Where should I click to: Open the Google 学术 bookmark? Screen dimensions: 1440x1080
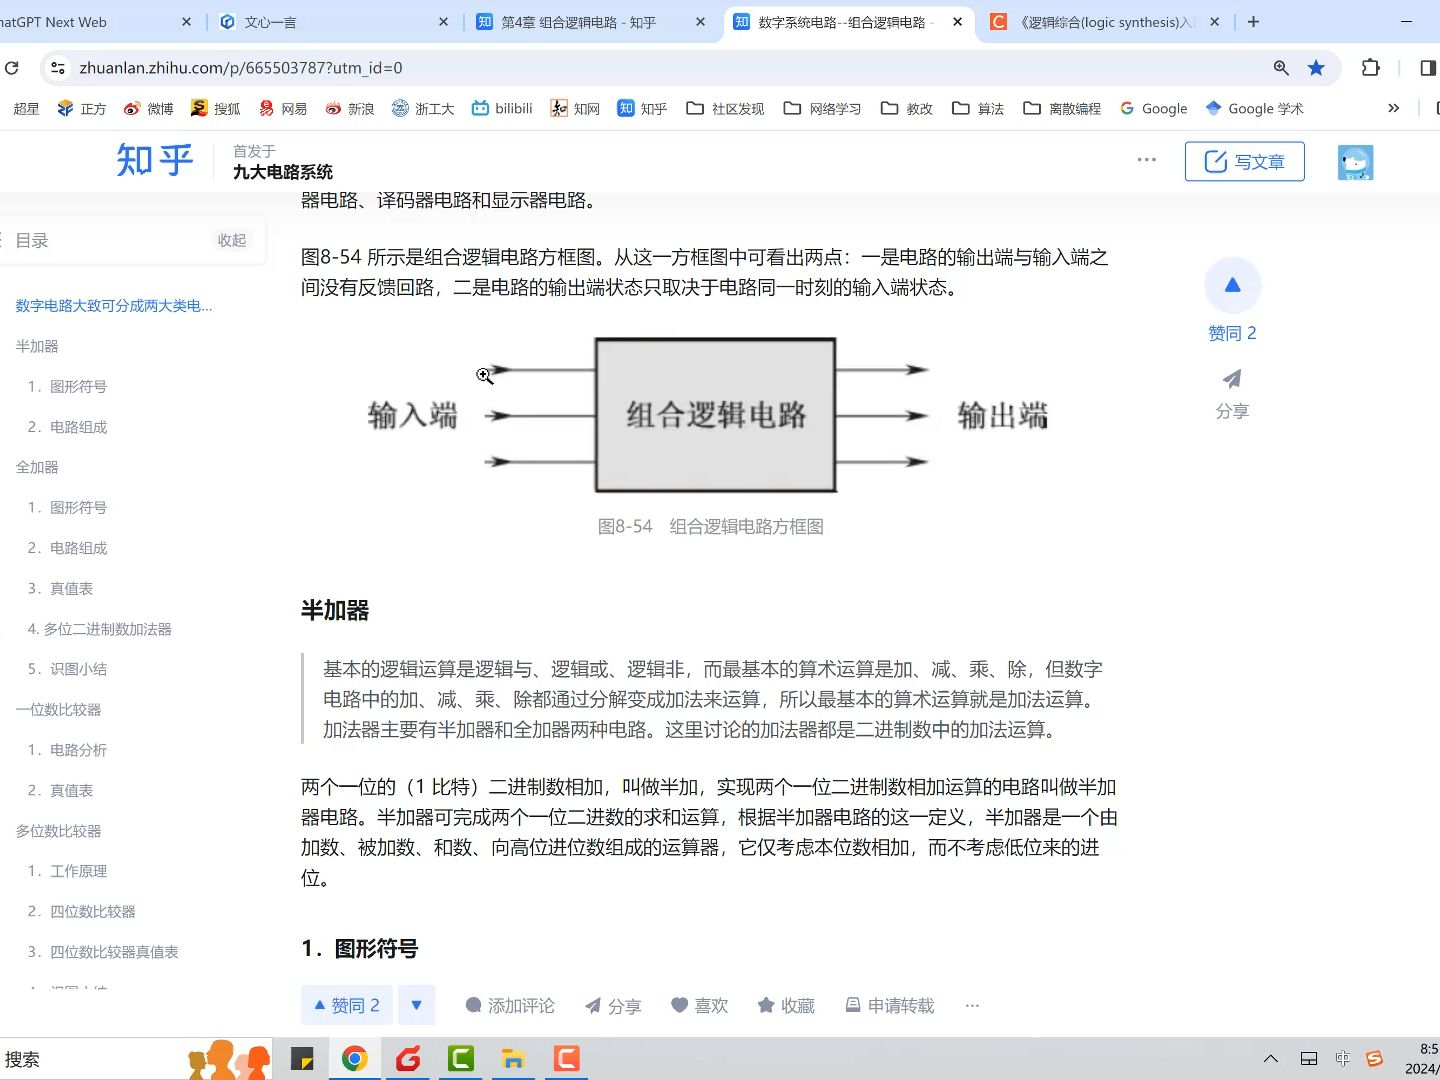tap(1255, 108)
